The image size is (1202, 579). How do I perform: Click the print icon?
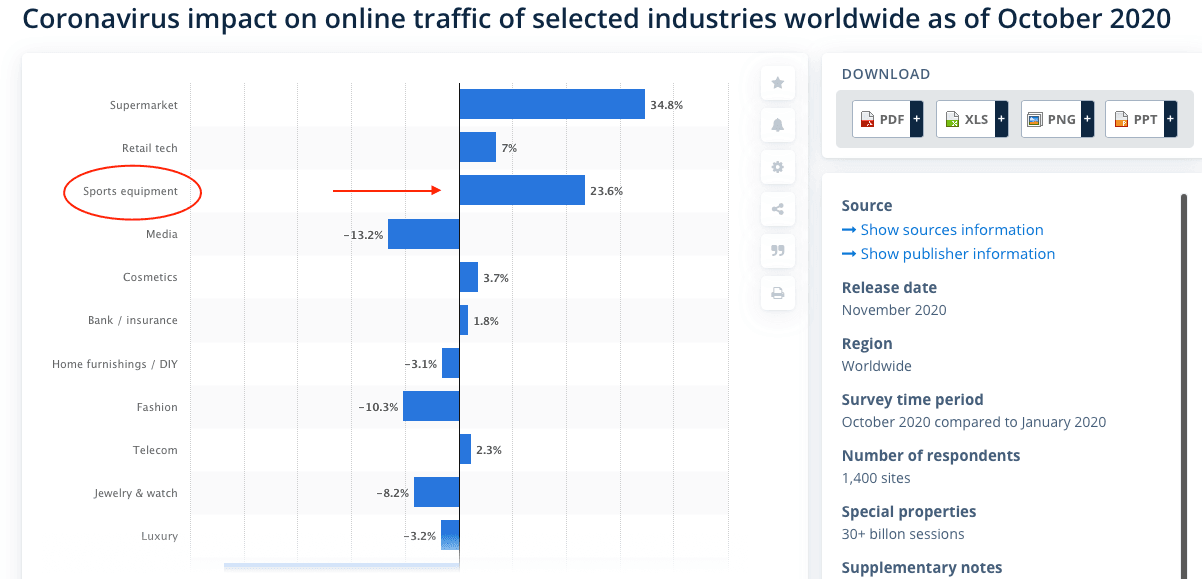(x=778, y=294)
